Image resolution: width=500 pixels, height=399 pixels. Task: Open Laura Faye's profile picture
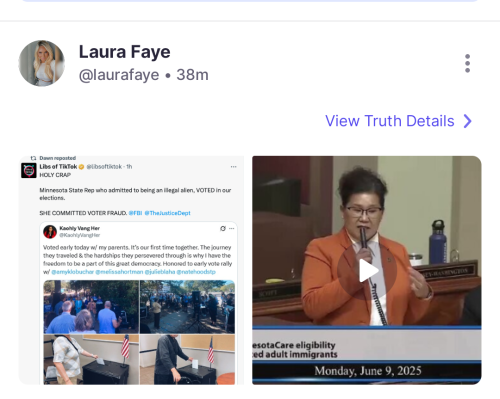coord(42,63)
